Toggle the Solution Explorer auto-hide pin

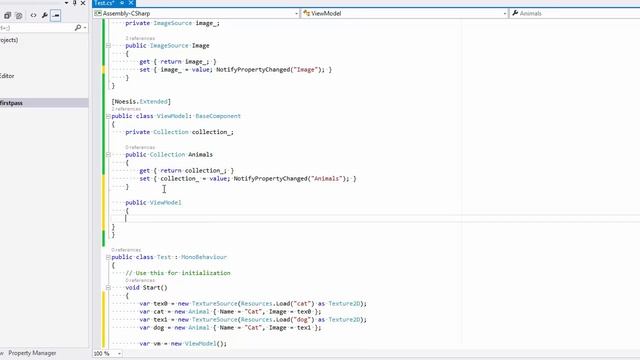click(75, 3)
